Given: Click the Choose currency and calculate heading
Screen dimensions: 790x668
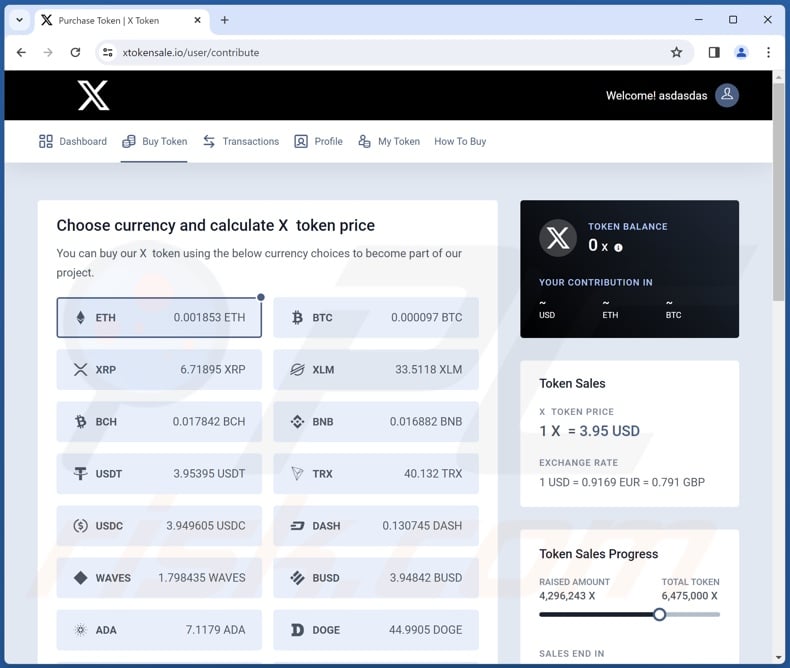Looking at the screenshot, I should [x=216, y=225].
